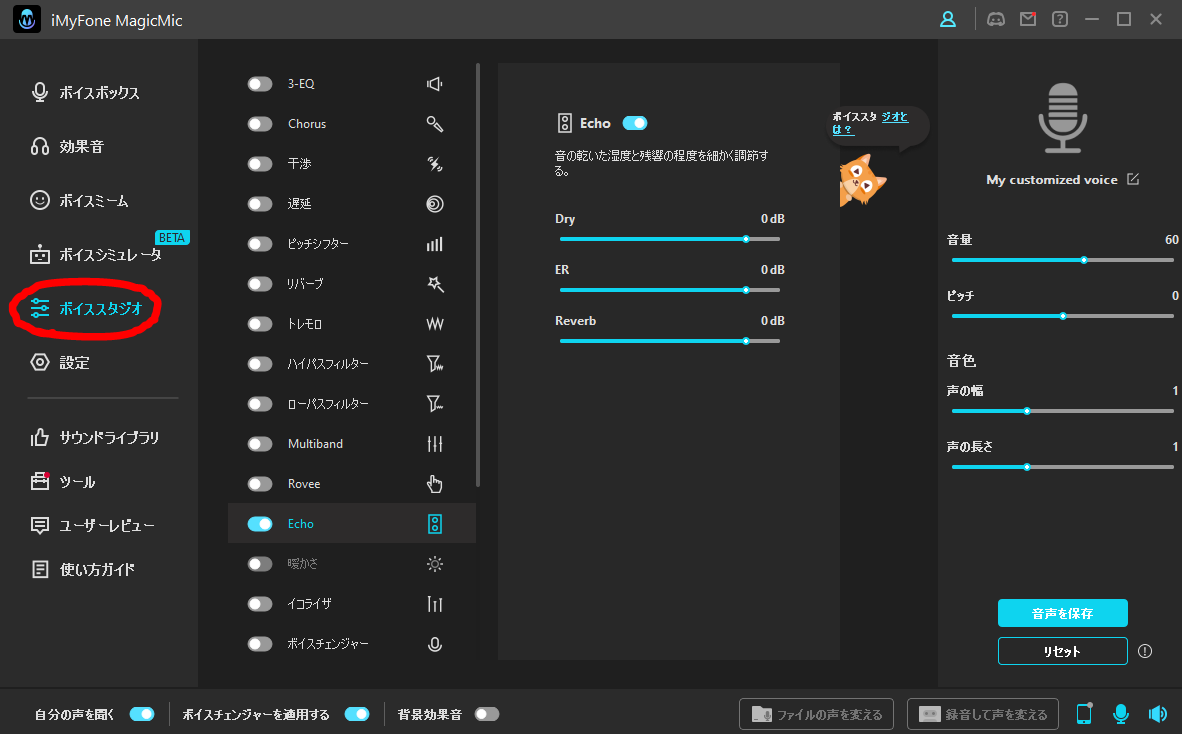Enable the Chorus effect toggle
The image size is (1182, 734).
coord(260,124)
